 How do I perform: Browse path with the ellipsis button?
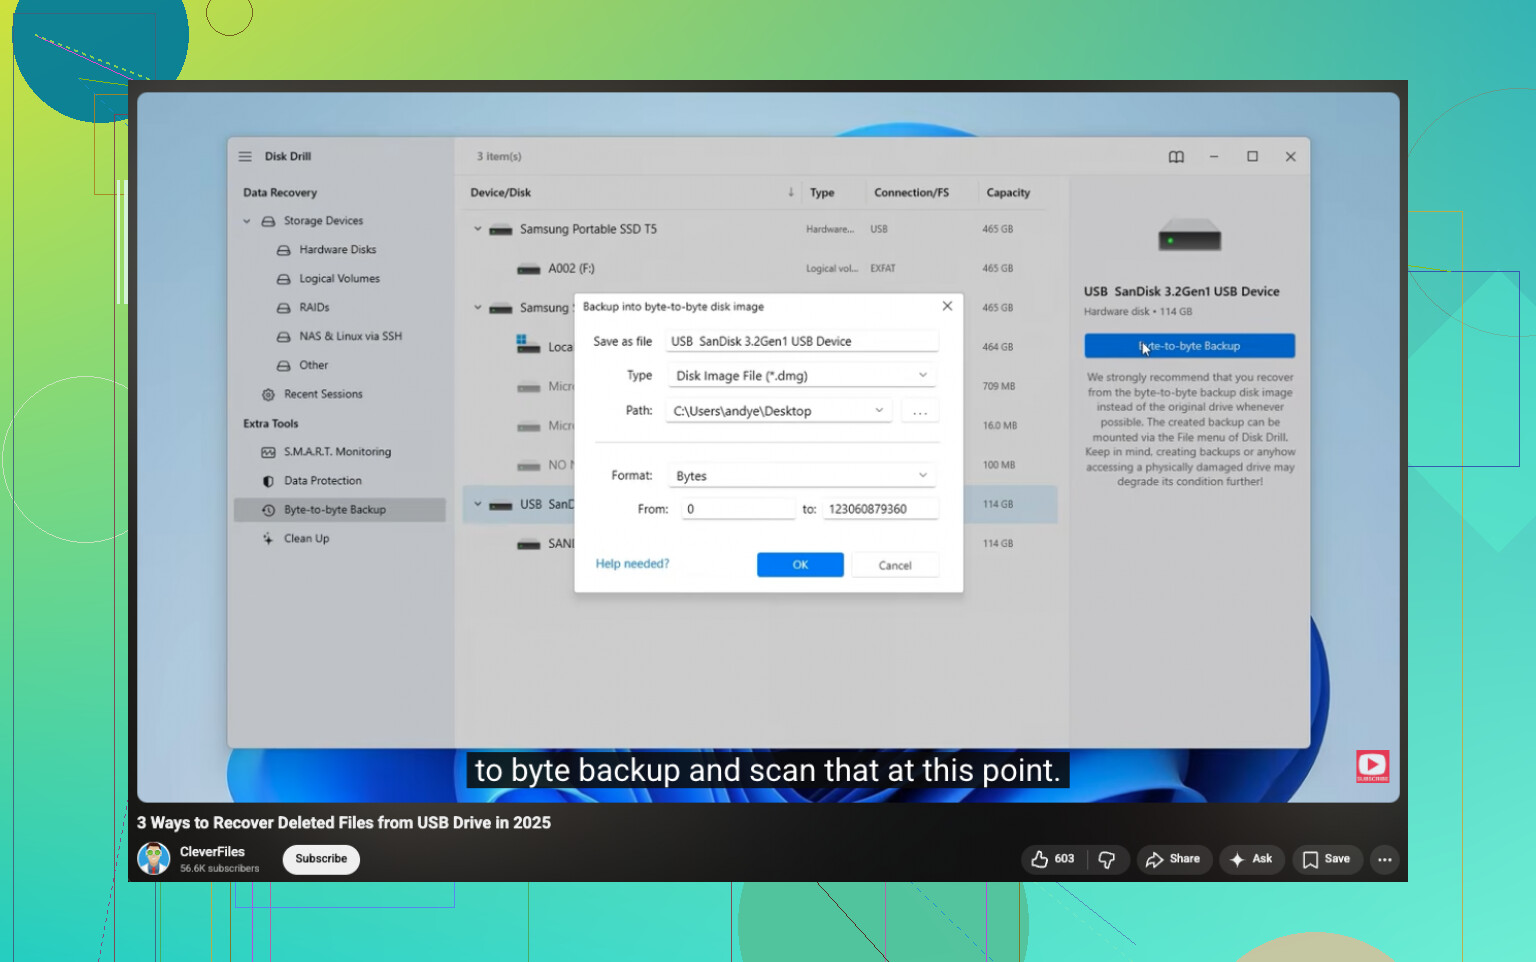coord(920,412)
